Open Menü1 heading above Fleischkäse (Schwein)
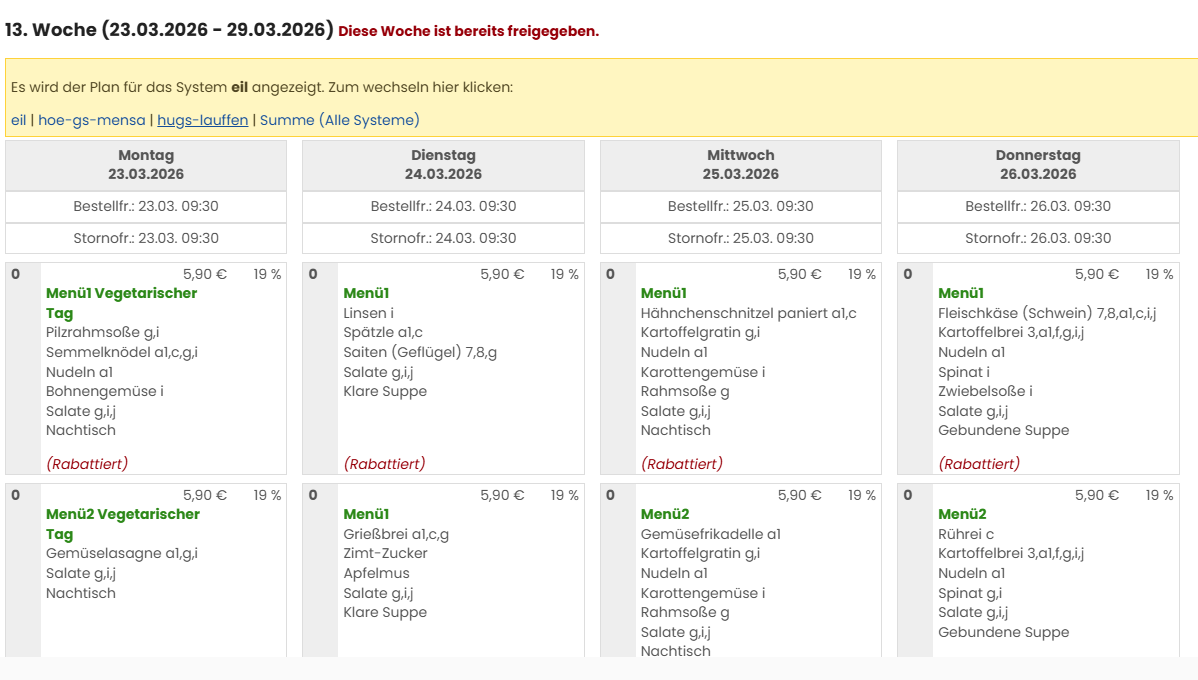The width and height of the screenshot is (1198, 680). 961,293
